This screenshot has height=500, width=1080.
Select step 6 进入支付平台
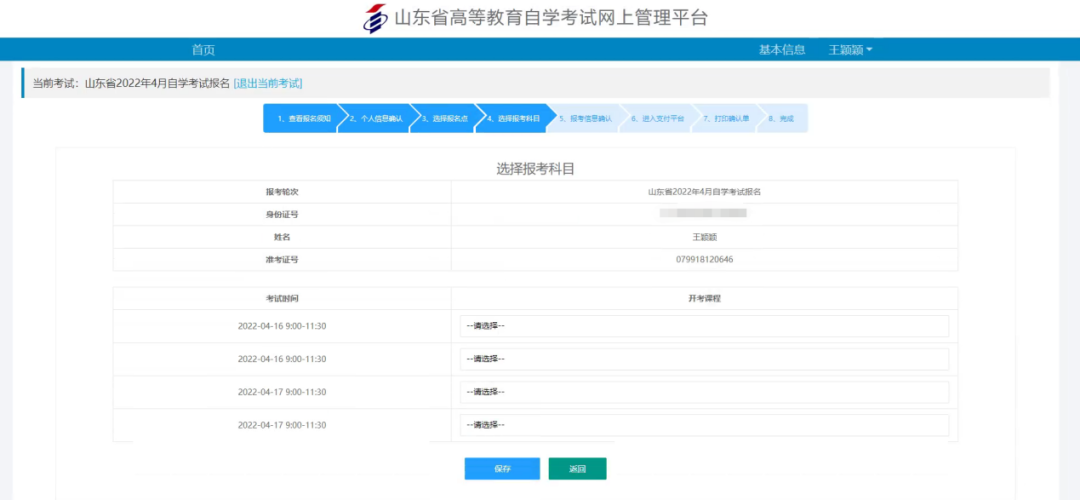657,118
